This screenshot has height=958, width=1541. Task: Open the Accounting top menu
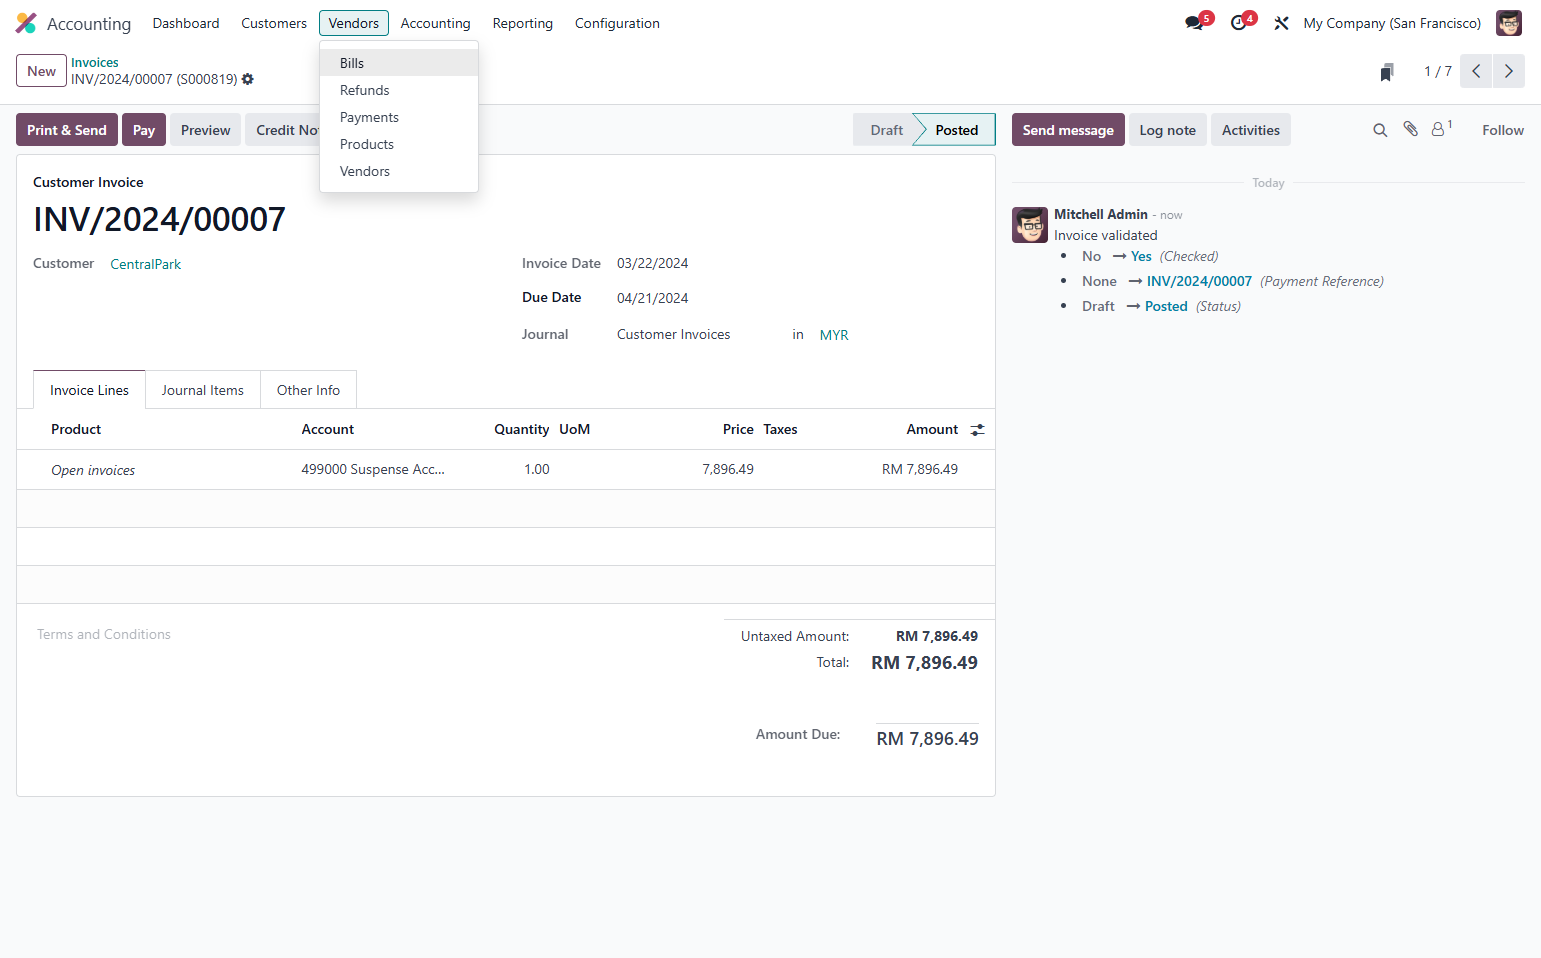(x=435, y=23)
